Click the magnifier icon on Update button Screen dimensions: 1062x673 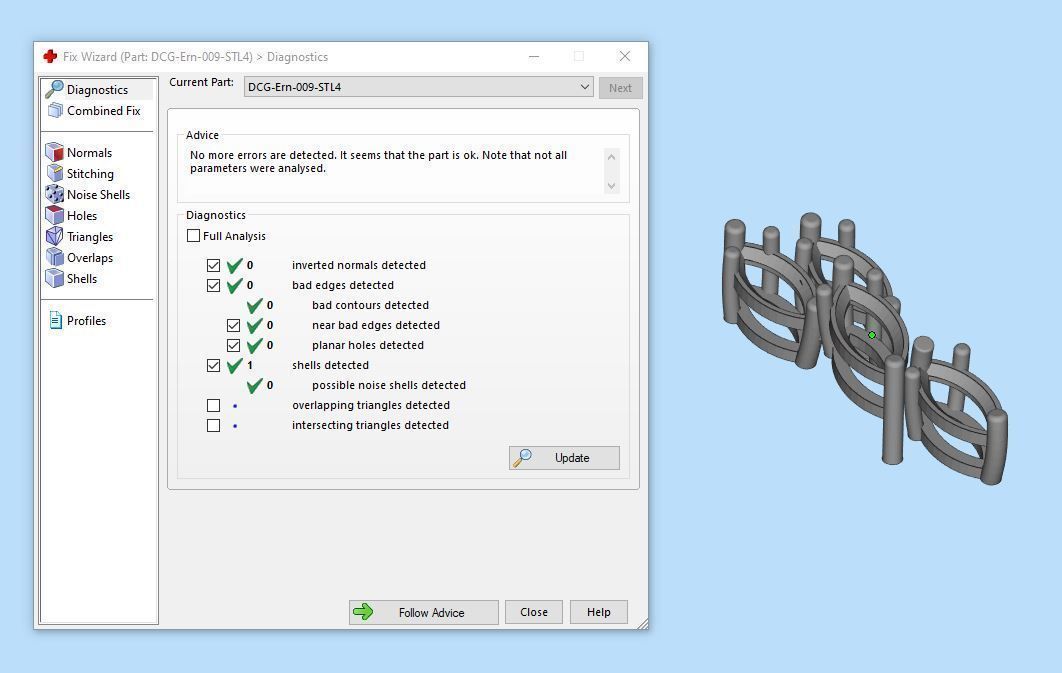pos(522,458)
